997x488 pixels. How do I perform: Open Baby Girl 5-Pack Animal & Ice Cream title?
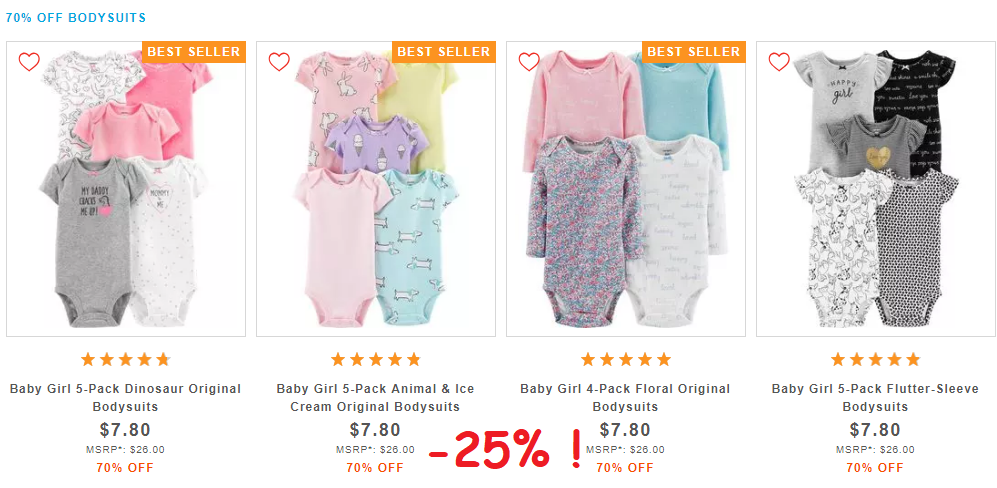point(375,397)
